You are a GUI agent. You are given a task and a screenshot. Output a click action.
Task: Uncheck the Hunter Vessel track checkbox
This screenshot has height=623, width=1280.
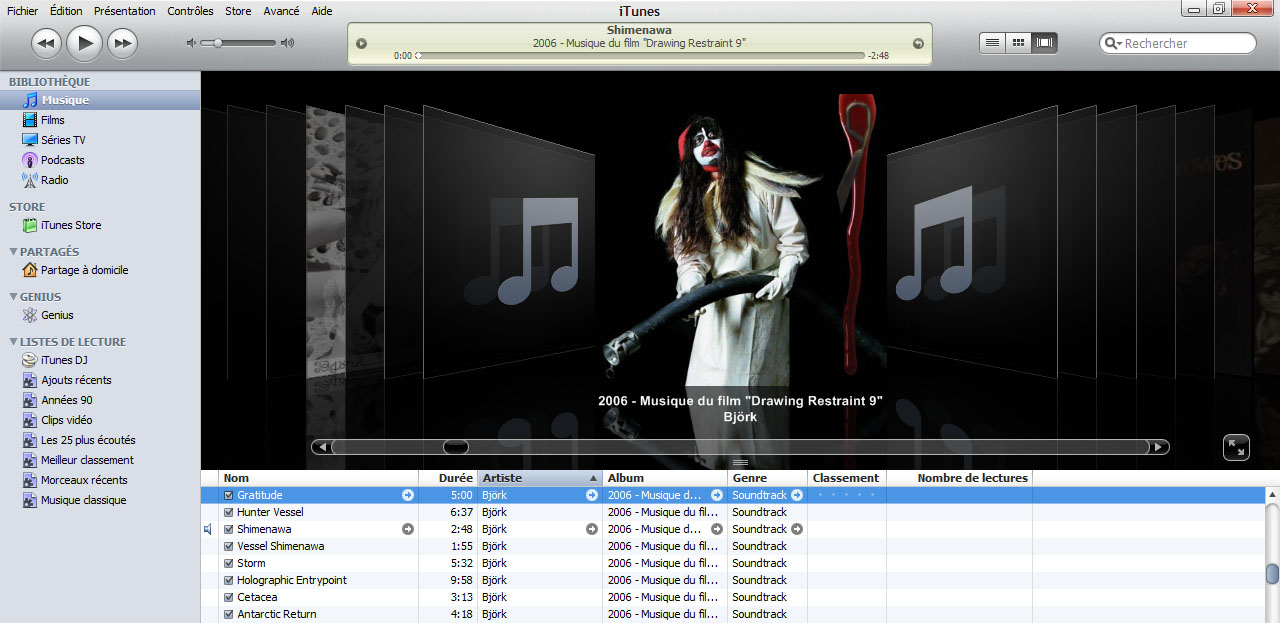pos(229,512)
